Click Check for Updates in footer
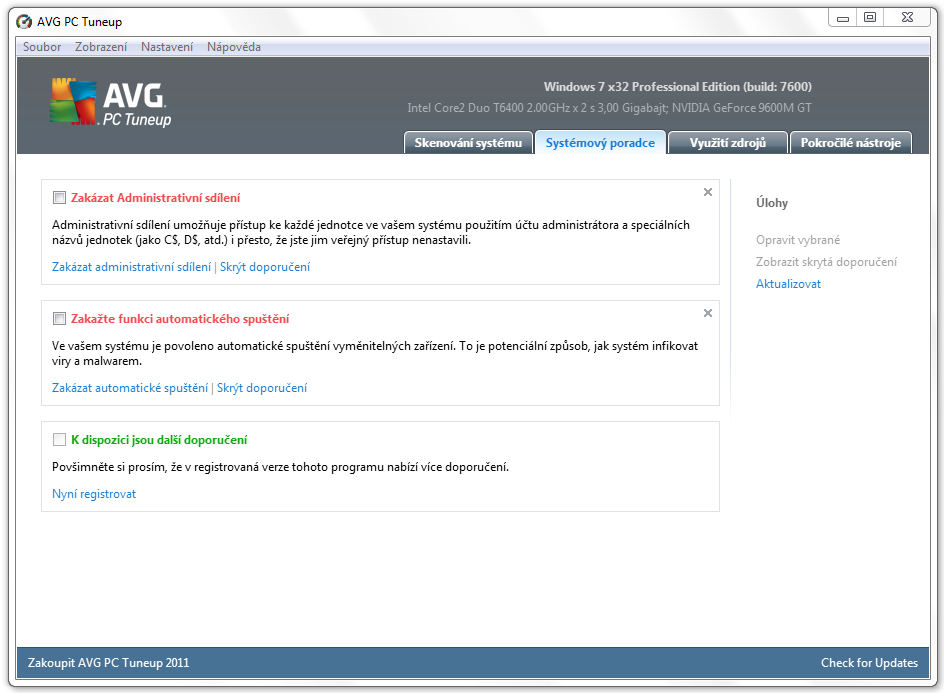 (869, 663)
